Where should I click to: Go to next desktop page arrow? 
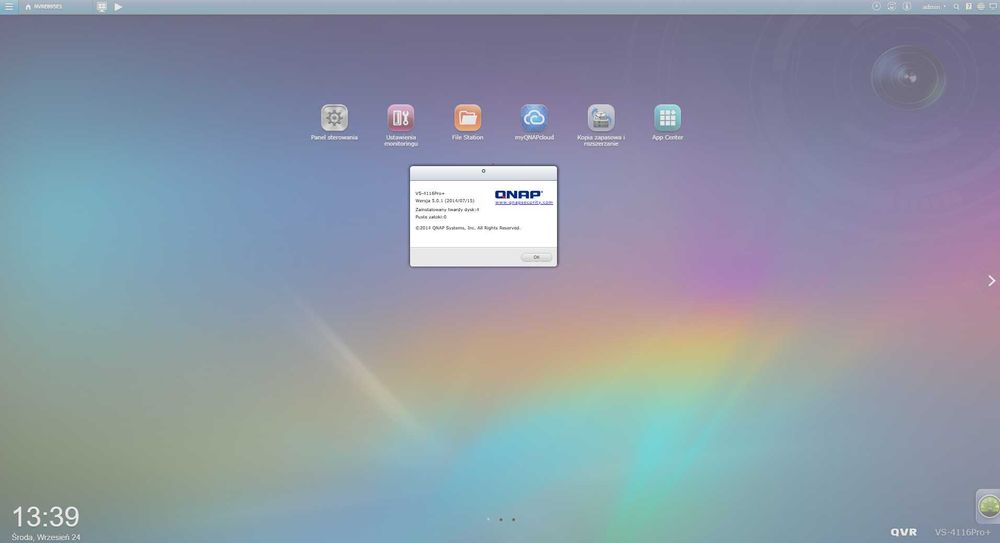pos(991,281)
